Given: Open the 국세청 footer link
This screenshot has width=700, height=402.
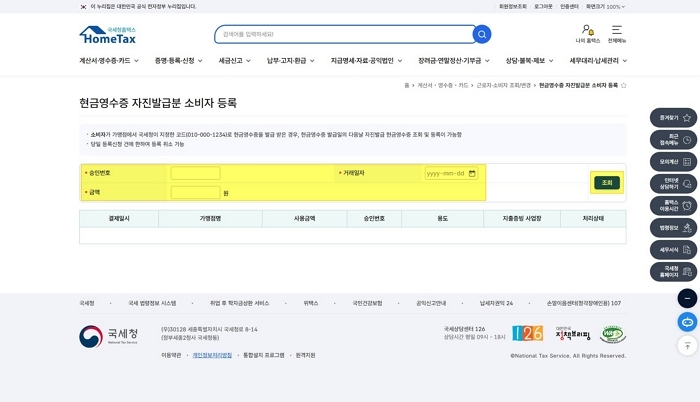Looking at the screenshot, I should [x=87, y=303].
